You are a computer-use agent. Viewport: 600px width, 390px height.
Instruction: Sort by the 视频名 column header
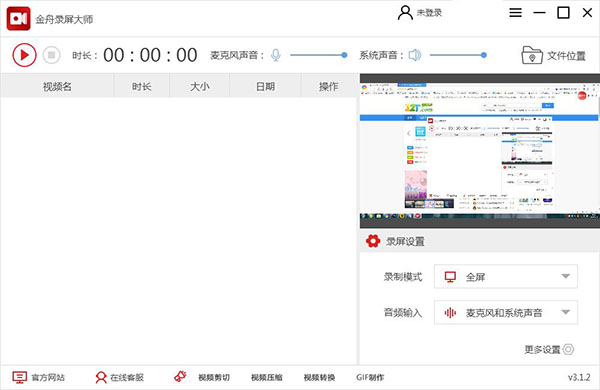(57, 86)
